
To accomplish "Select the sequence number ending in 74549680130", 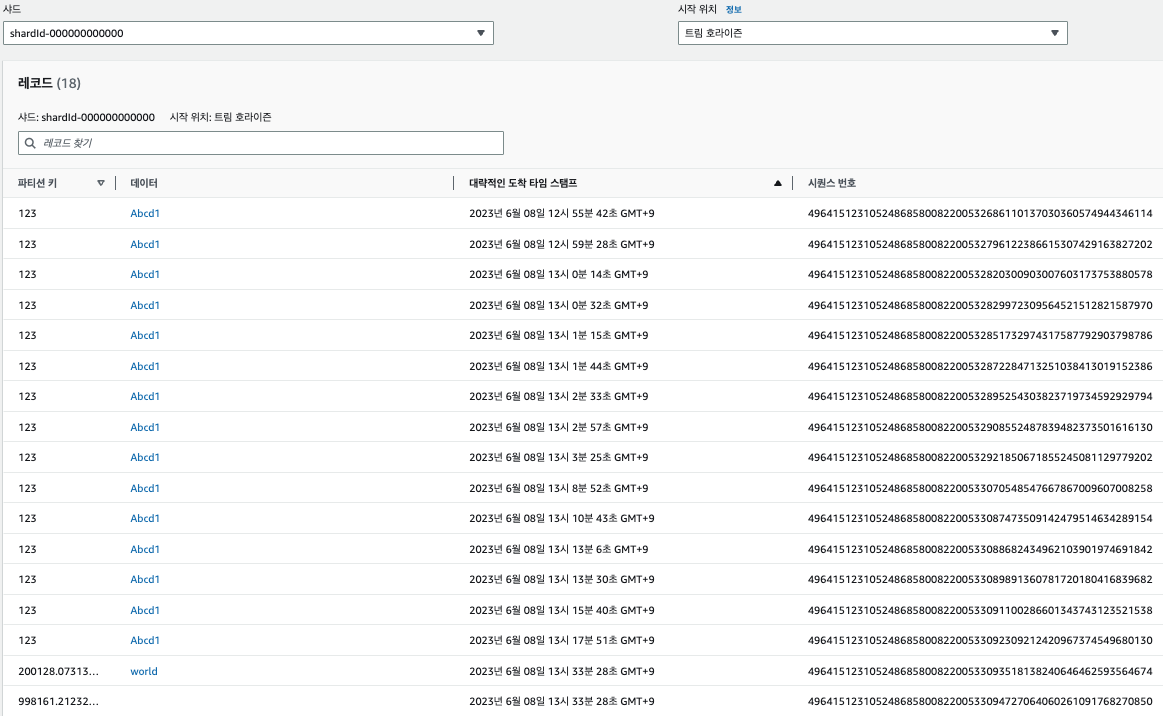I will pyautogui.click(x=980, y=640).
